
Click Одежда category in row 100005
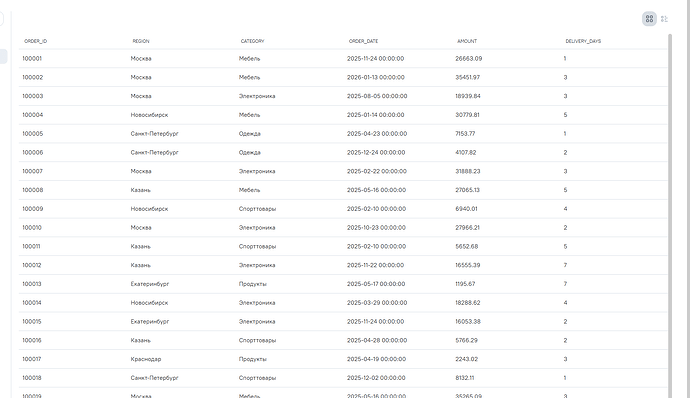pyautogui.click(x=250, y=134)
